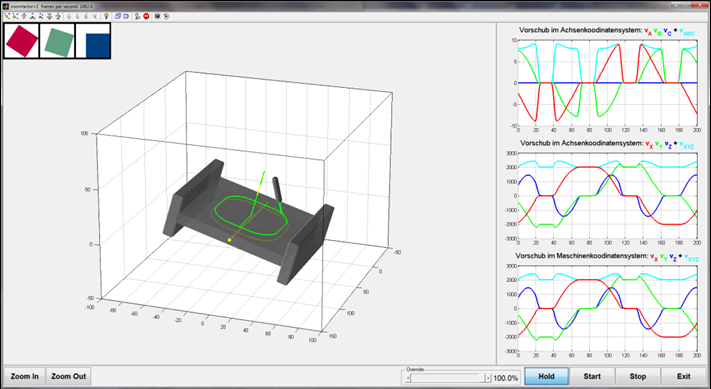The image size is (711, 389).
Task: Reset camera and scene light icon
Action: (137, 16)
